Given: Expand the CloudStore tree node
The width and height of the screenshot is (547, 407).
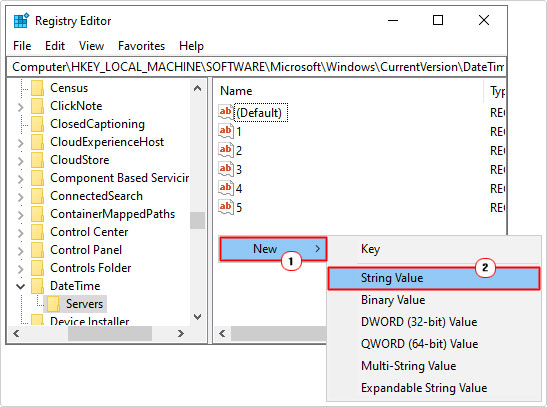Looking at the screenshot, I should 21,161.
